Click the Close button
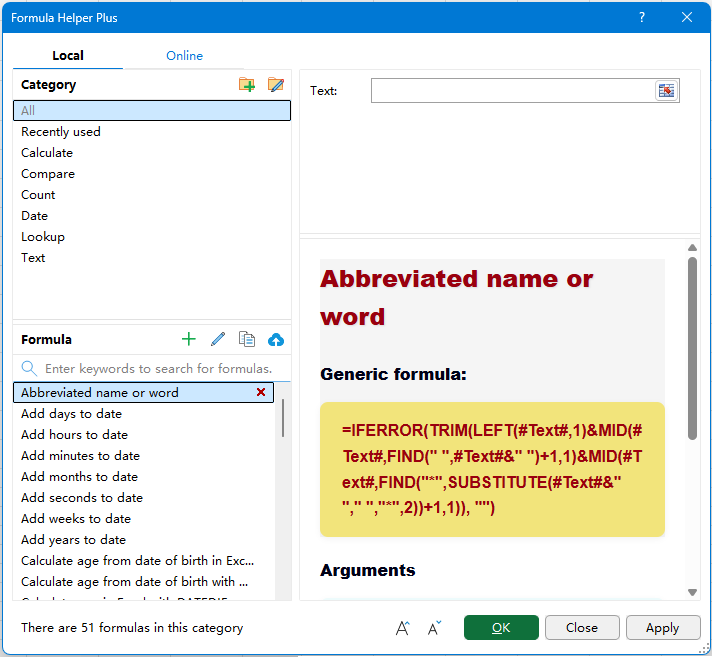The height and width of the screenshot is (657, 720). coord(582,628)
